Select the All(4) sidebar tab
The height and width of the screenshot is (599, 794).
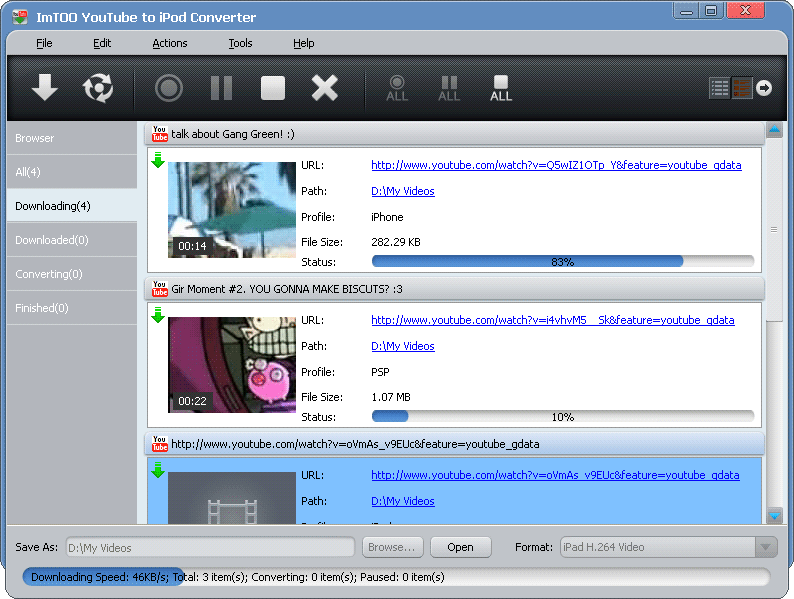pyautogui.click(x=72, y=172)
